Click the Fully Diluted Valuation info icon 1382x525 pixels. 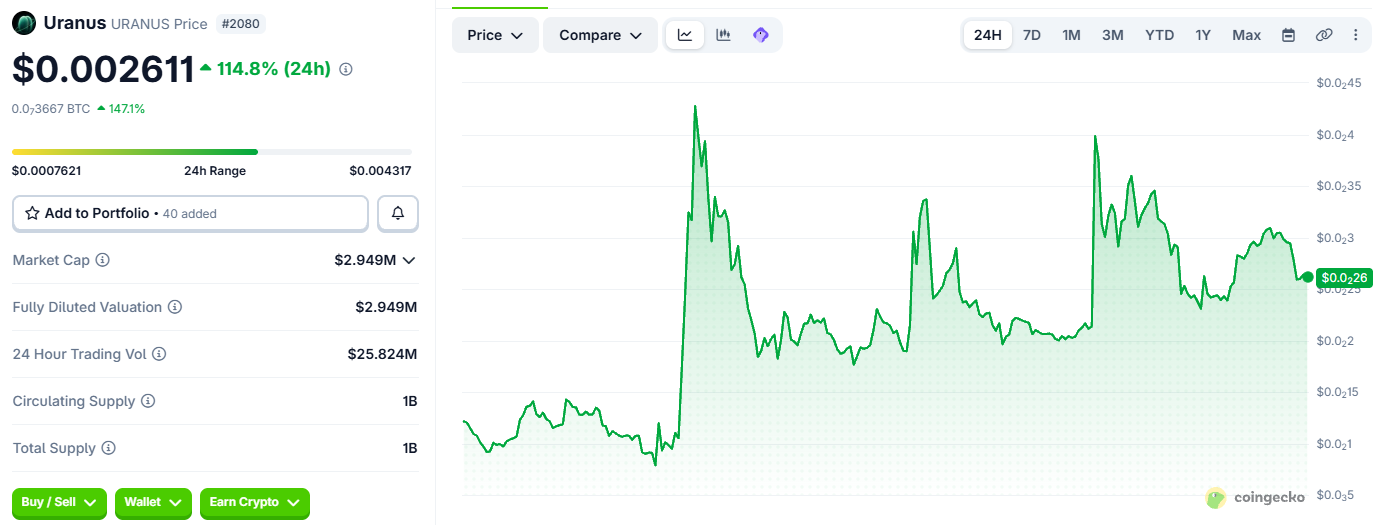pos(175,307)
